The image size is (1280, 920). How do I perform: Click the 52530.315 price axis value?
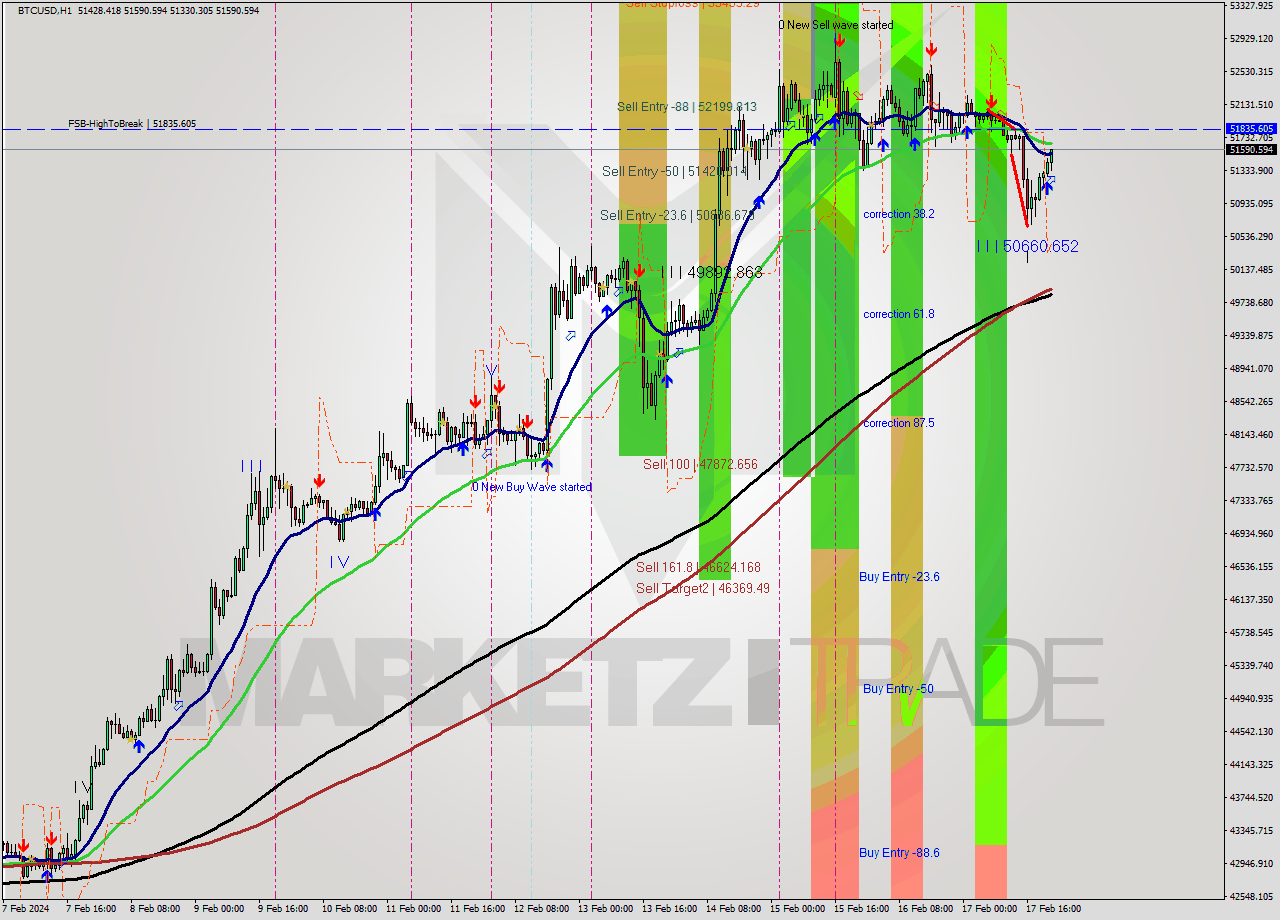point(1251,72)
